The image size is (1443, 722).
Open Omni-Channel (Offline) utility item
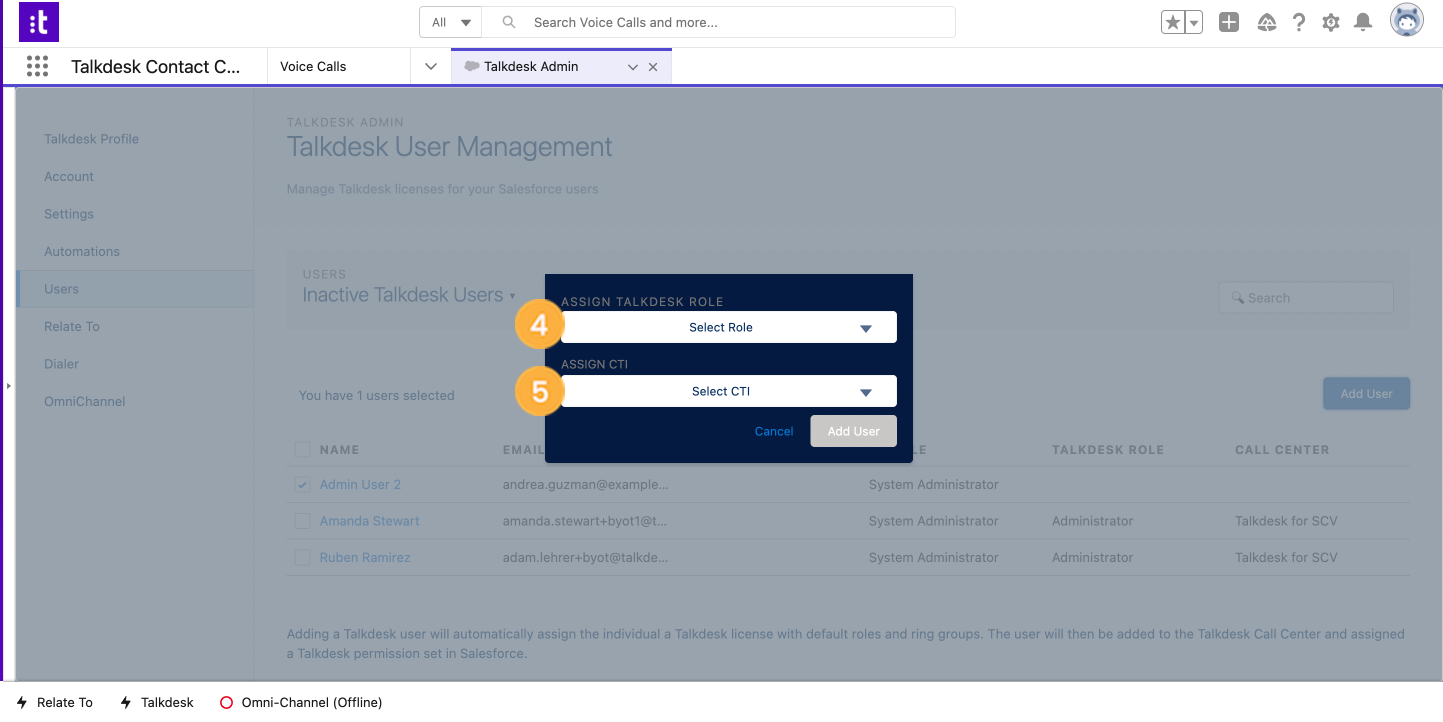tap(301, 702)
